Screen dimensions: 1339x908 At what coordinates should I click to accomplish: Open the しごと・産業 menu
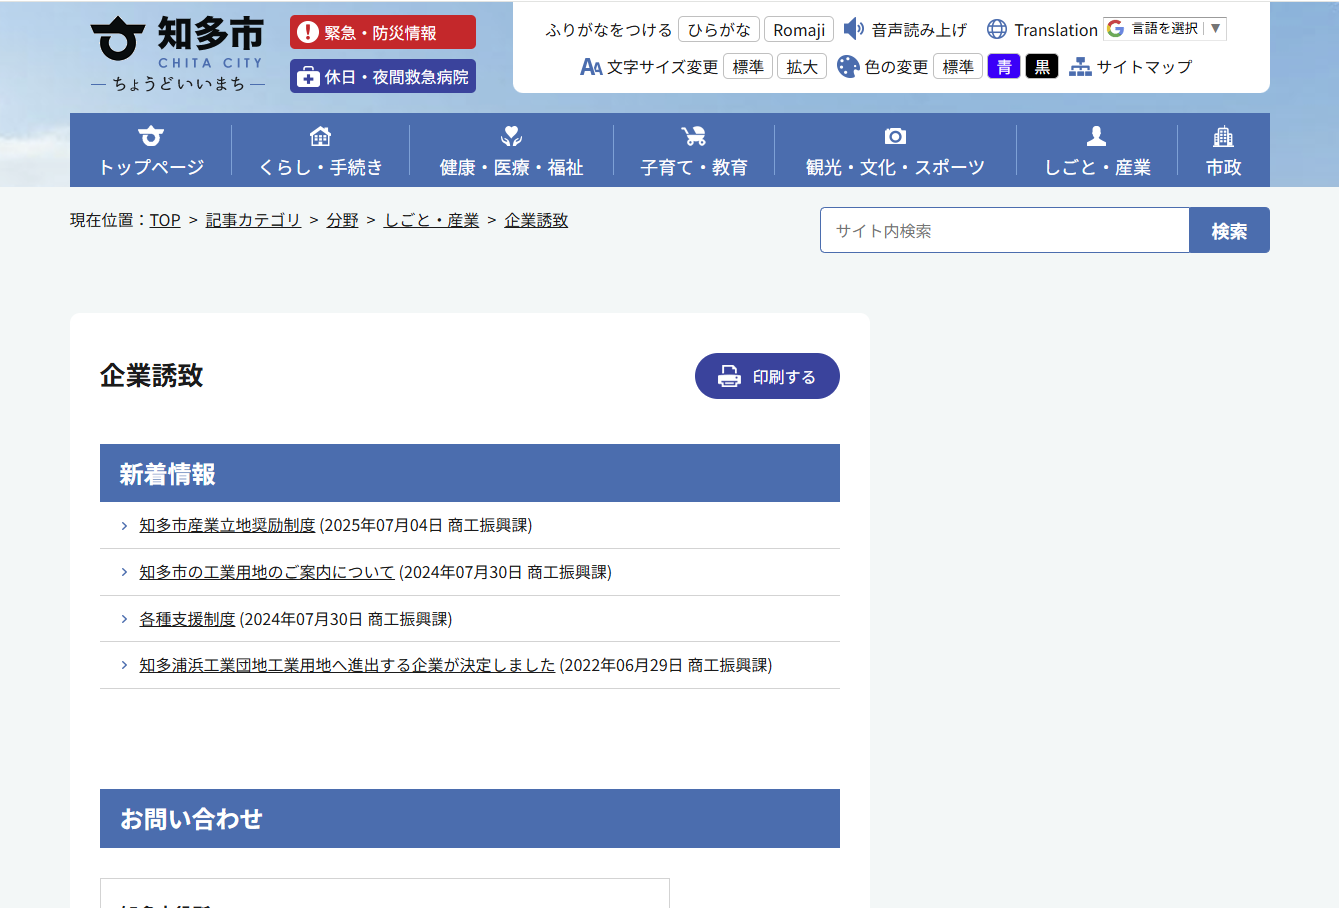pos(1097,150)
